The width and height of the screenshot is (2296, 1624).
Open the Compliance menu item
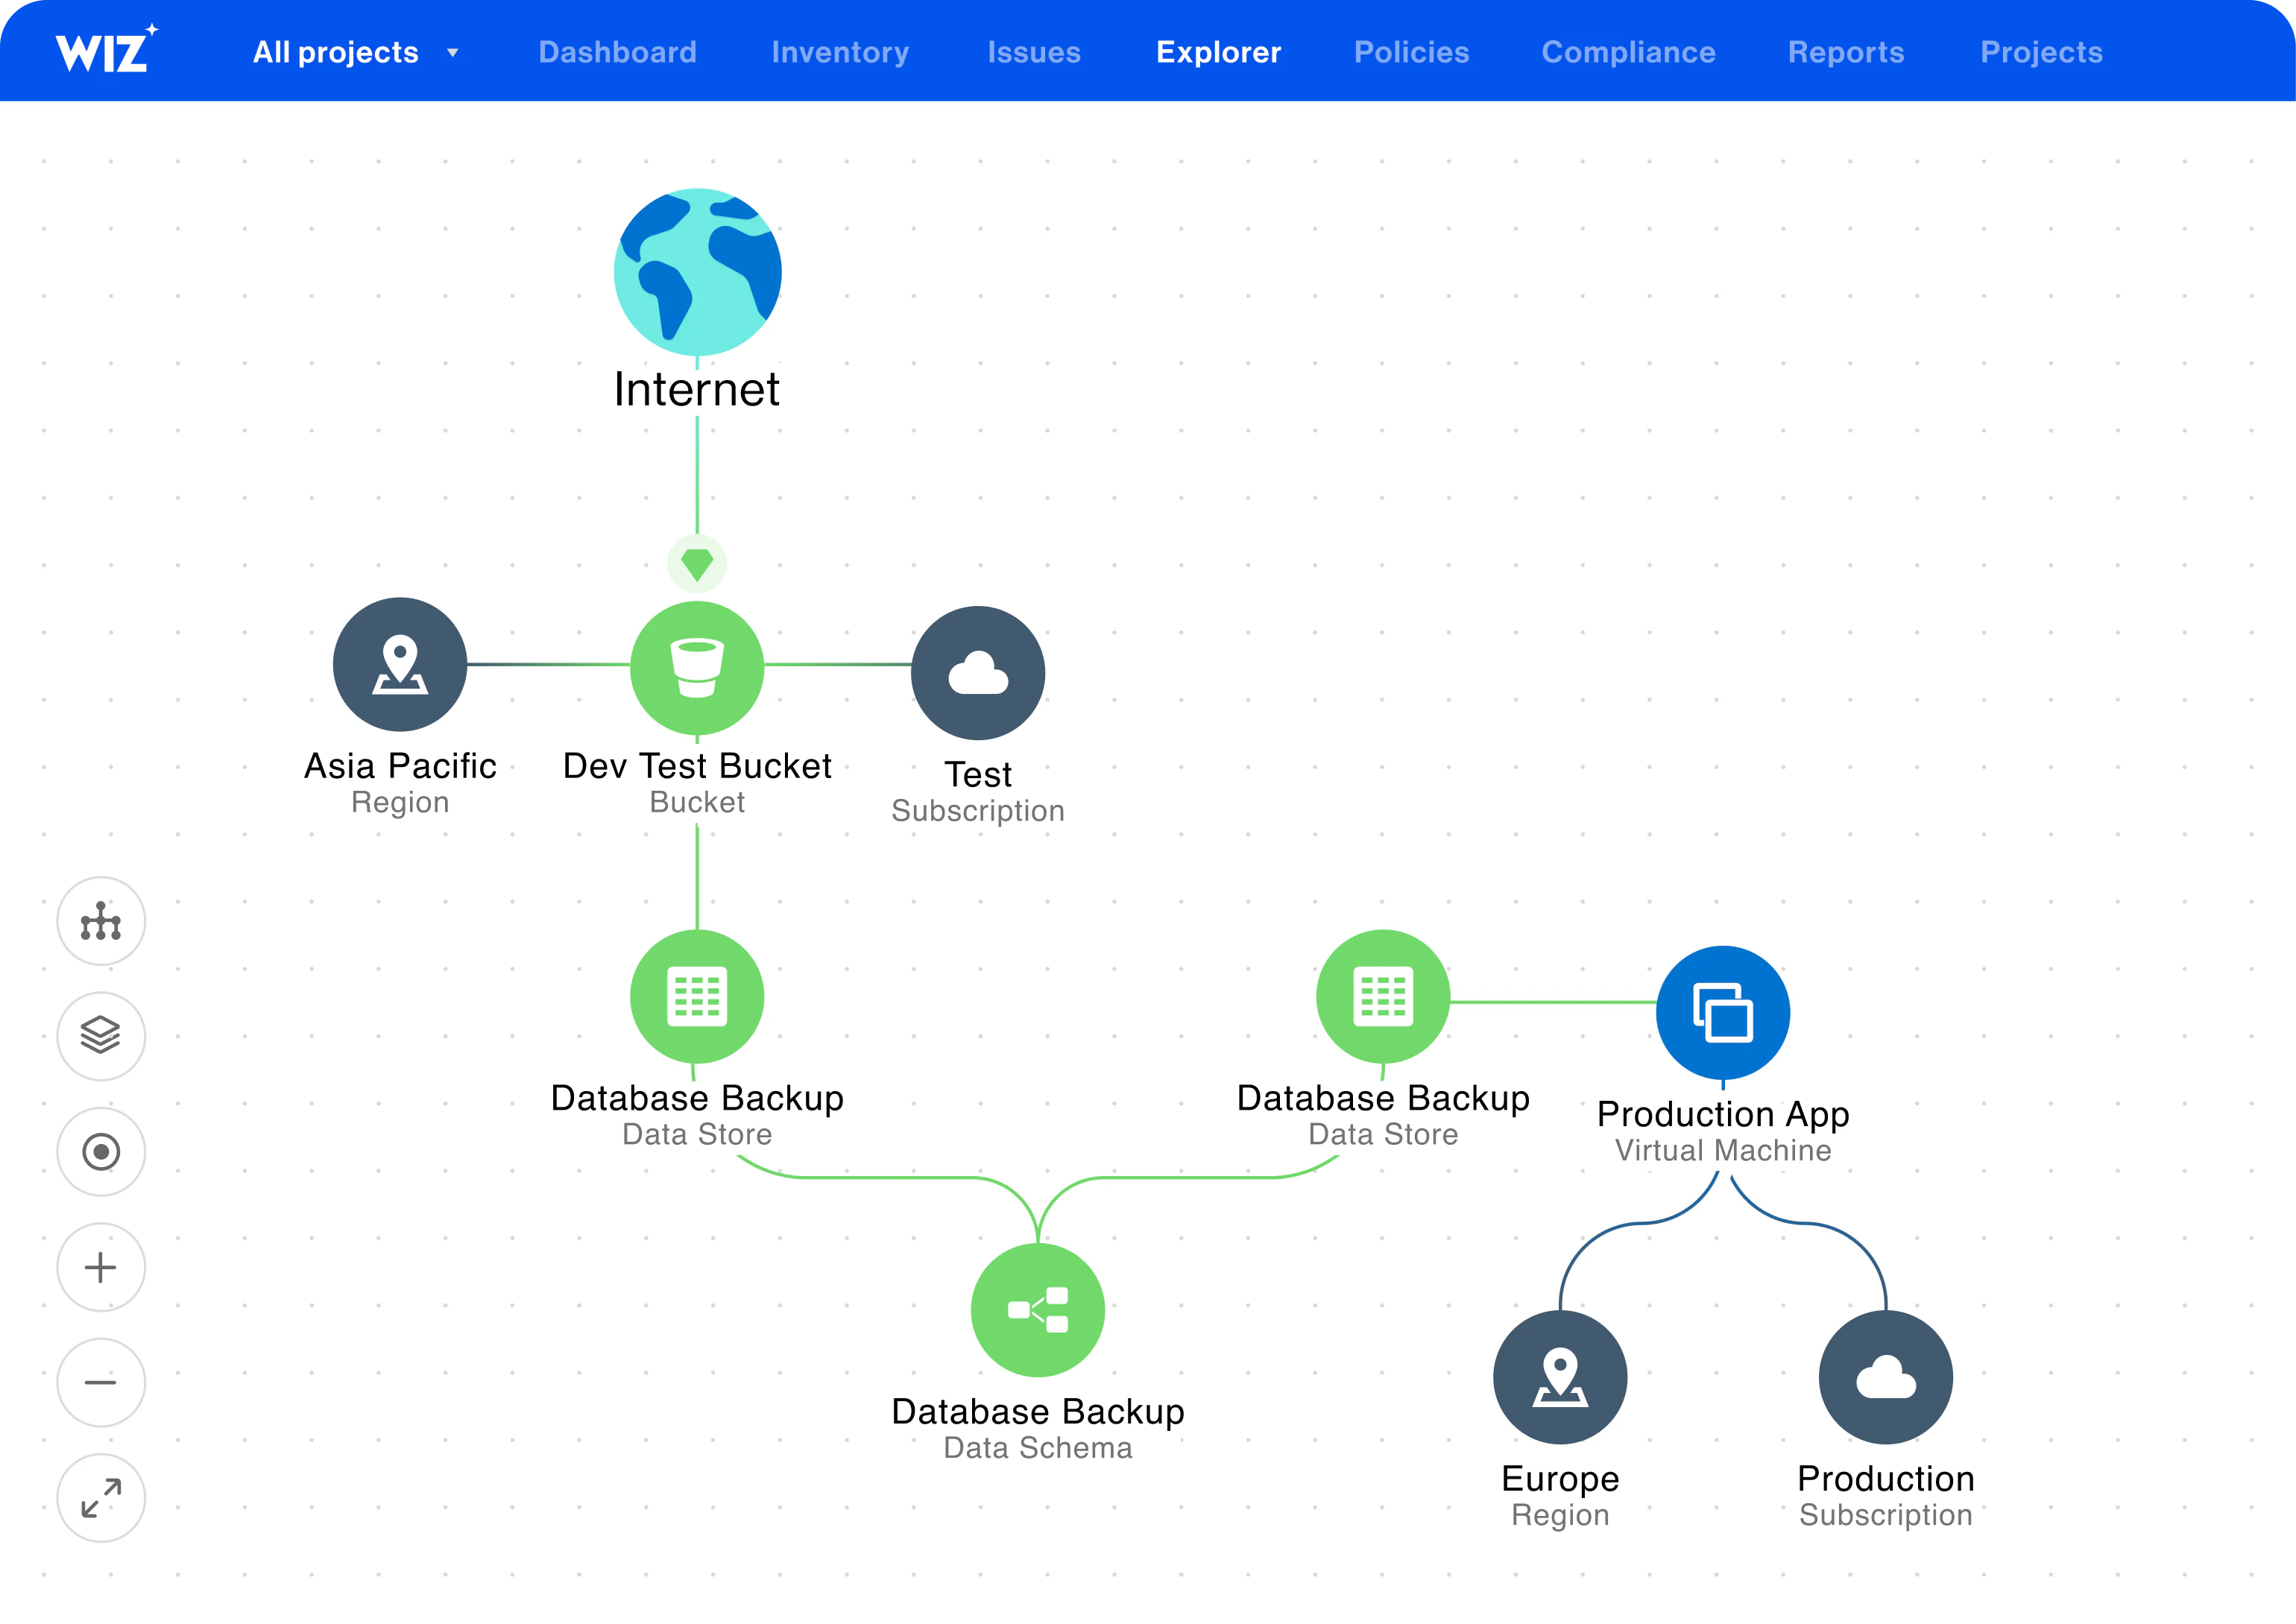[1626, 51]
